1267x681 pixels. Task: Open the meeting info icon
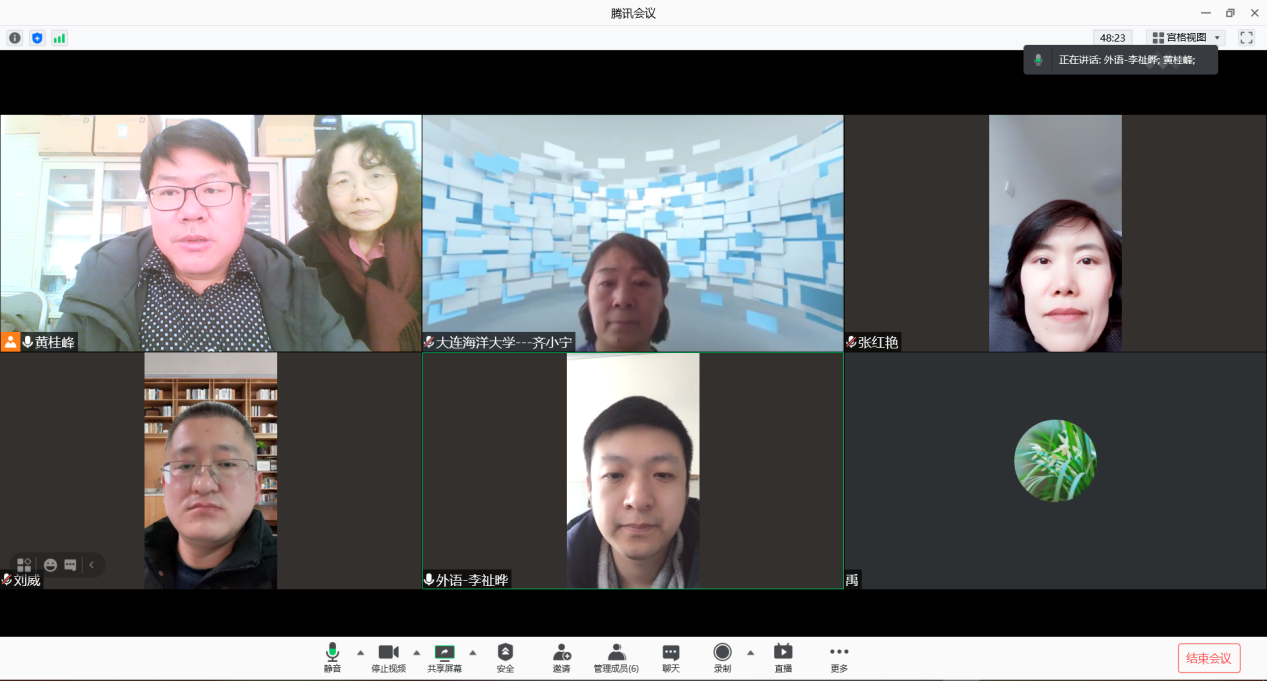(15, 38)
